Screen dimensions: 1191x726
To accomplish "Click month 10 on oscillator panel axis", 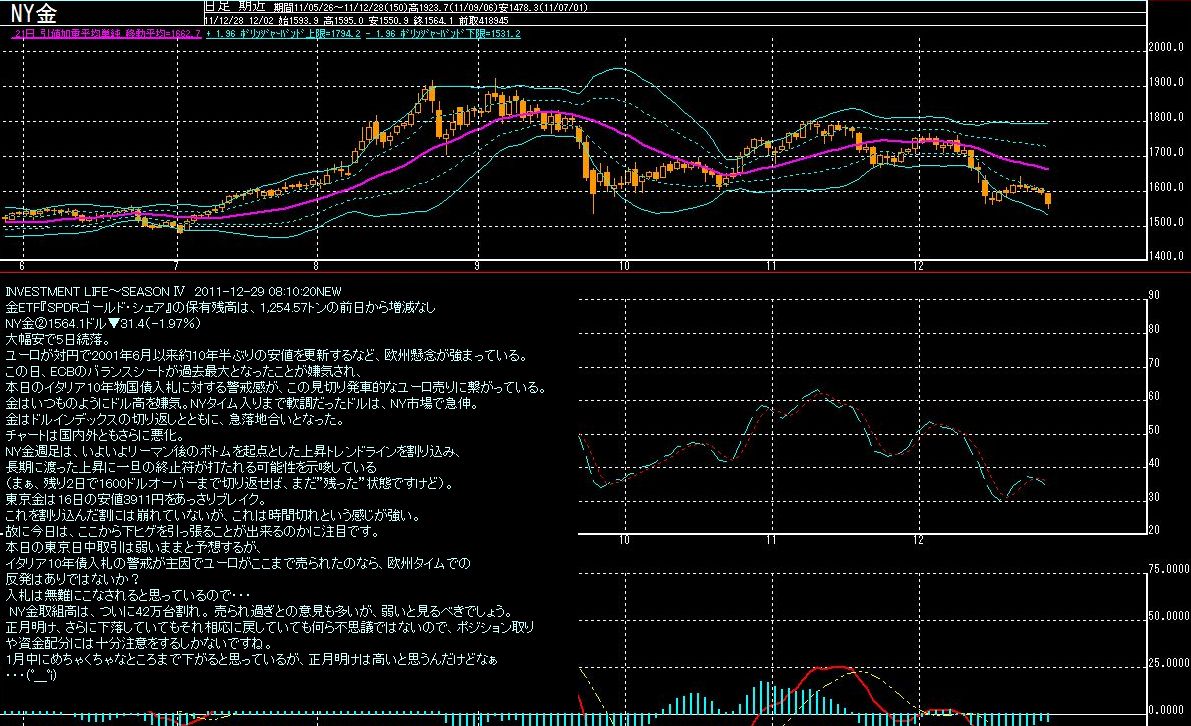I will (624, 541).
